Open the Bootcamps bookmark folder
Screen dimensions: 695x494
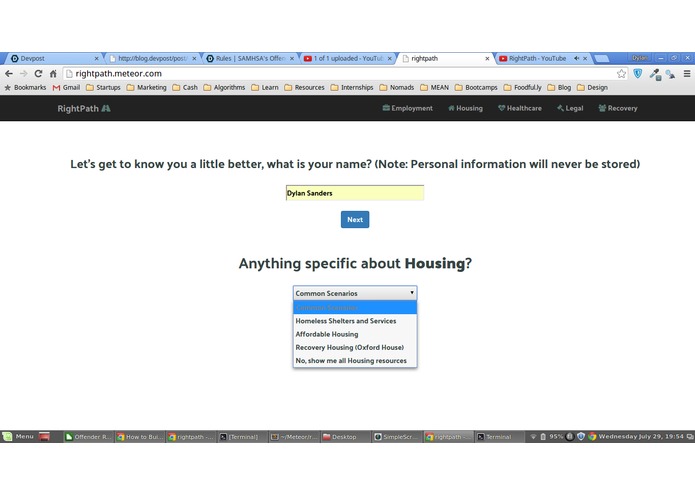point(476,87)
